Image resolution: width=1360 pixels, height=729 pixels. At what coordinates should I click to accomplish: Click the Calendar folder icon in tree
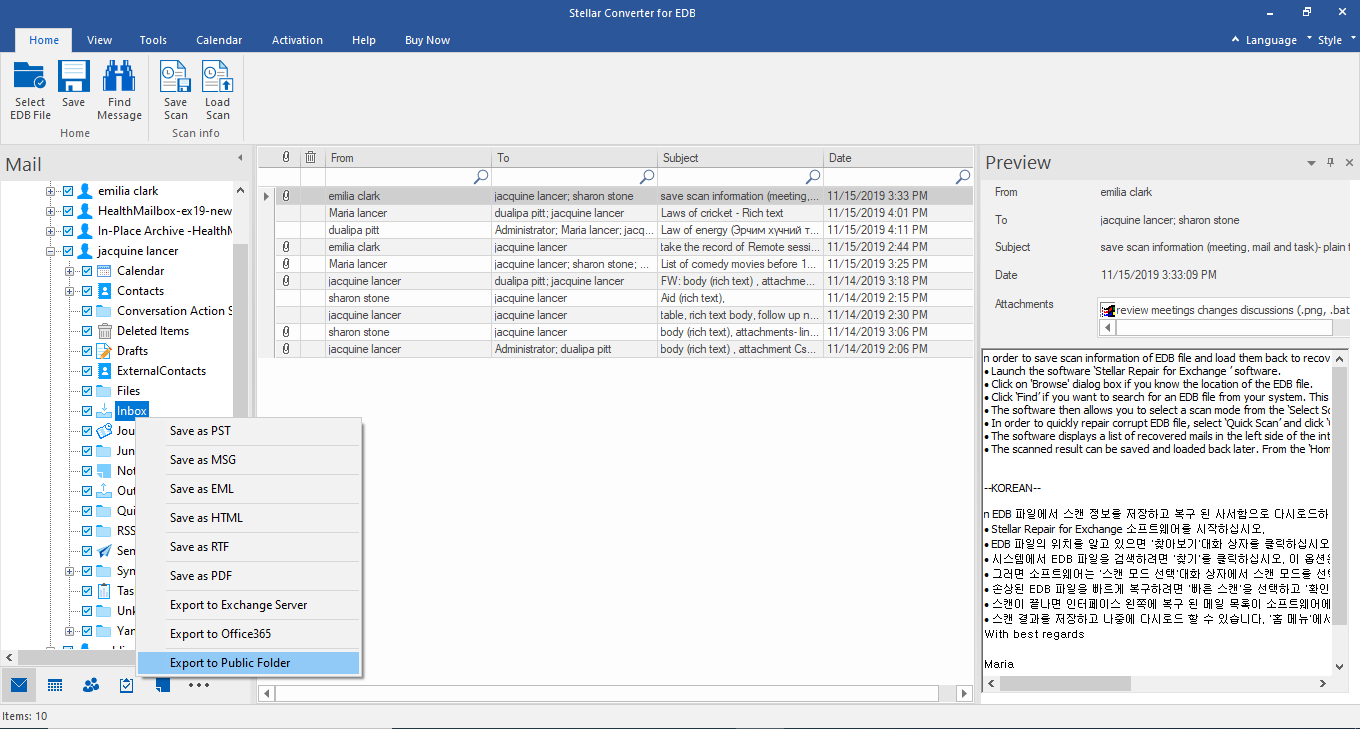[104, 271]
